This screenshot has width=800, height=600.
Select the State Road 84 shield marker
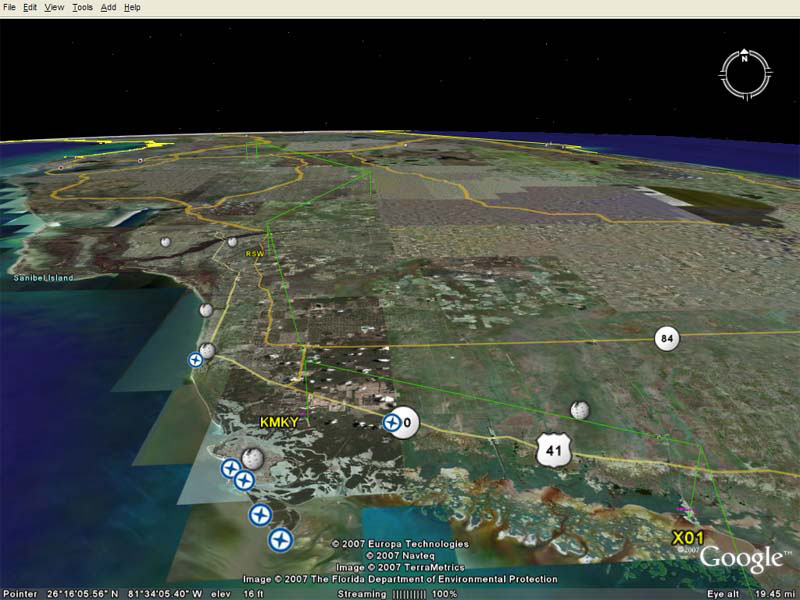[x=668, y=339]
